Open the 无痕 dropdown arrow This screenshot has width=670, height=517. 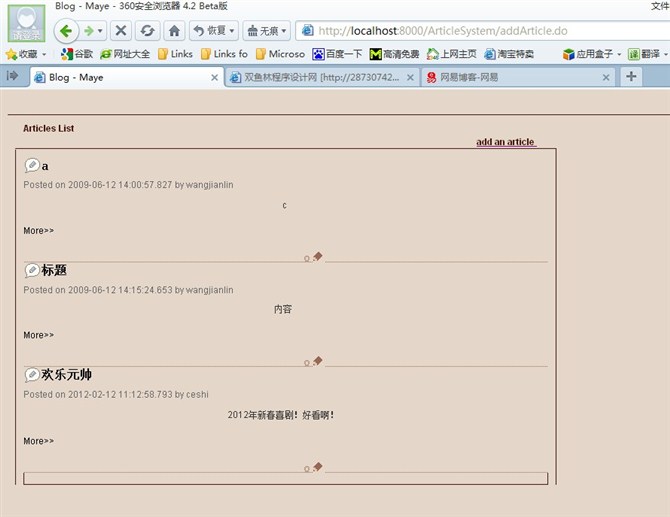pos(284,31)
